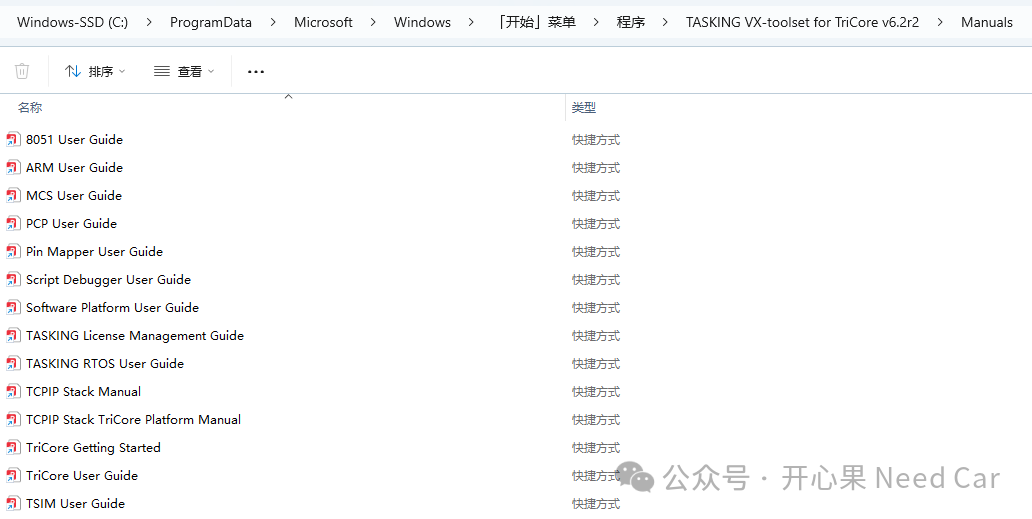
Task: Click the PDF shortcut icon of MCS User Guide
Action: (13, 196)
